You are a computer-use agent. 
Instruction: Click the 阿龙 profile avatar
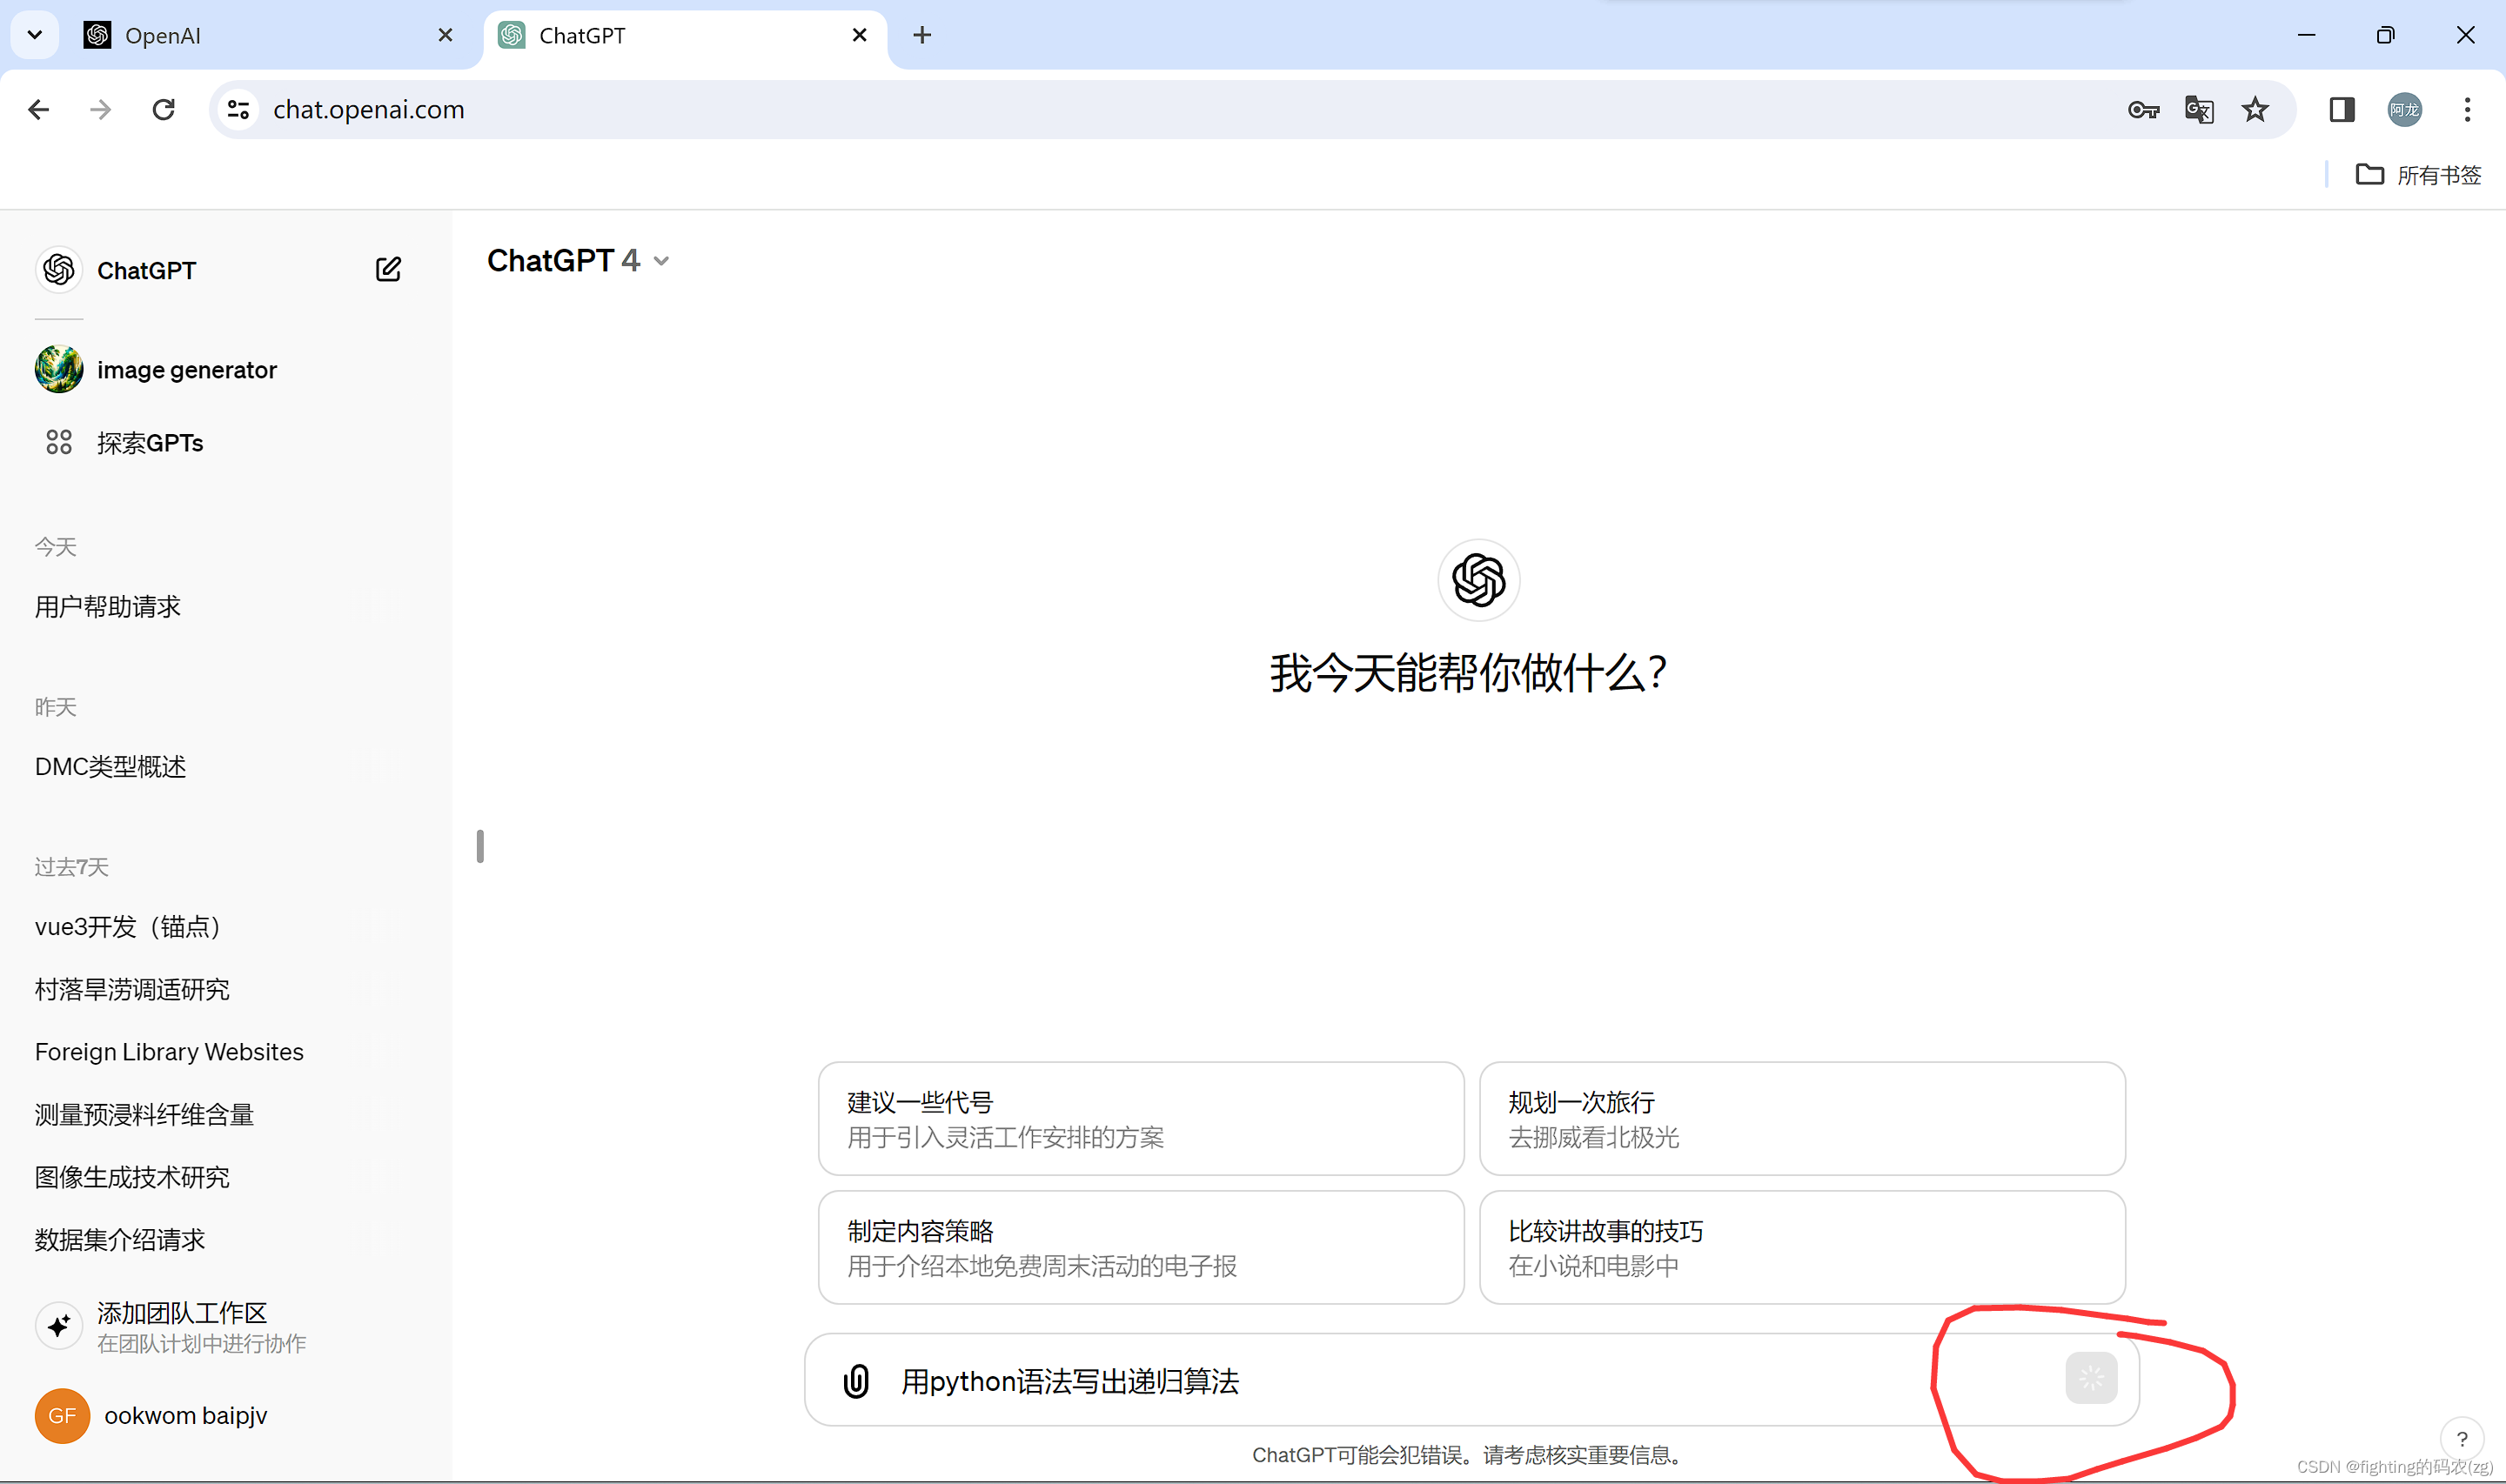point(2404,110)
